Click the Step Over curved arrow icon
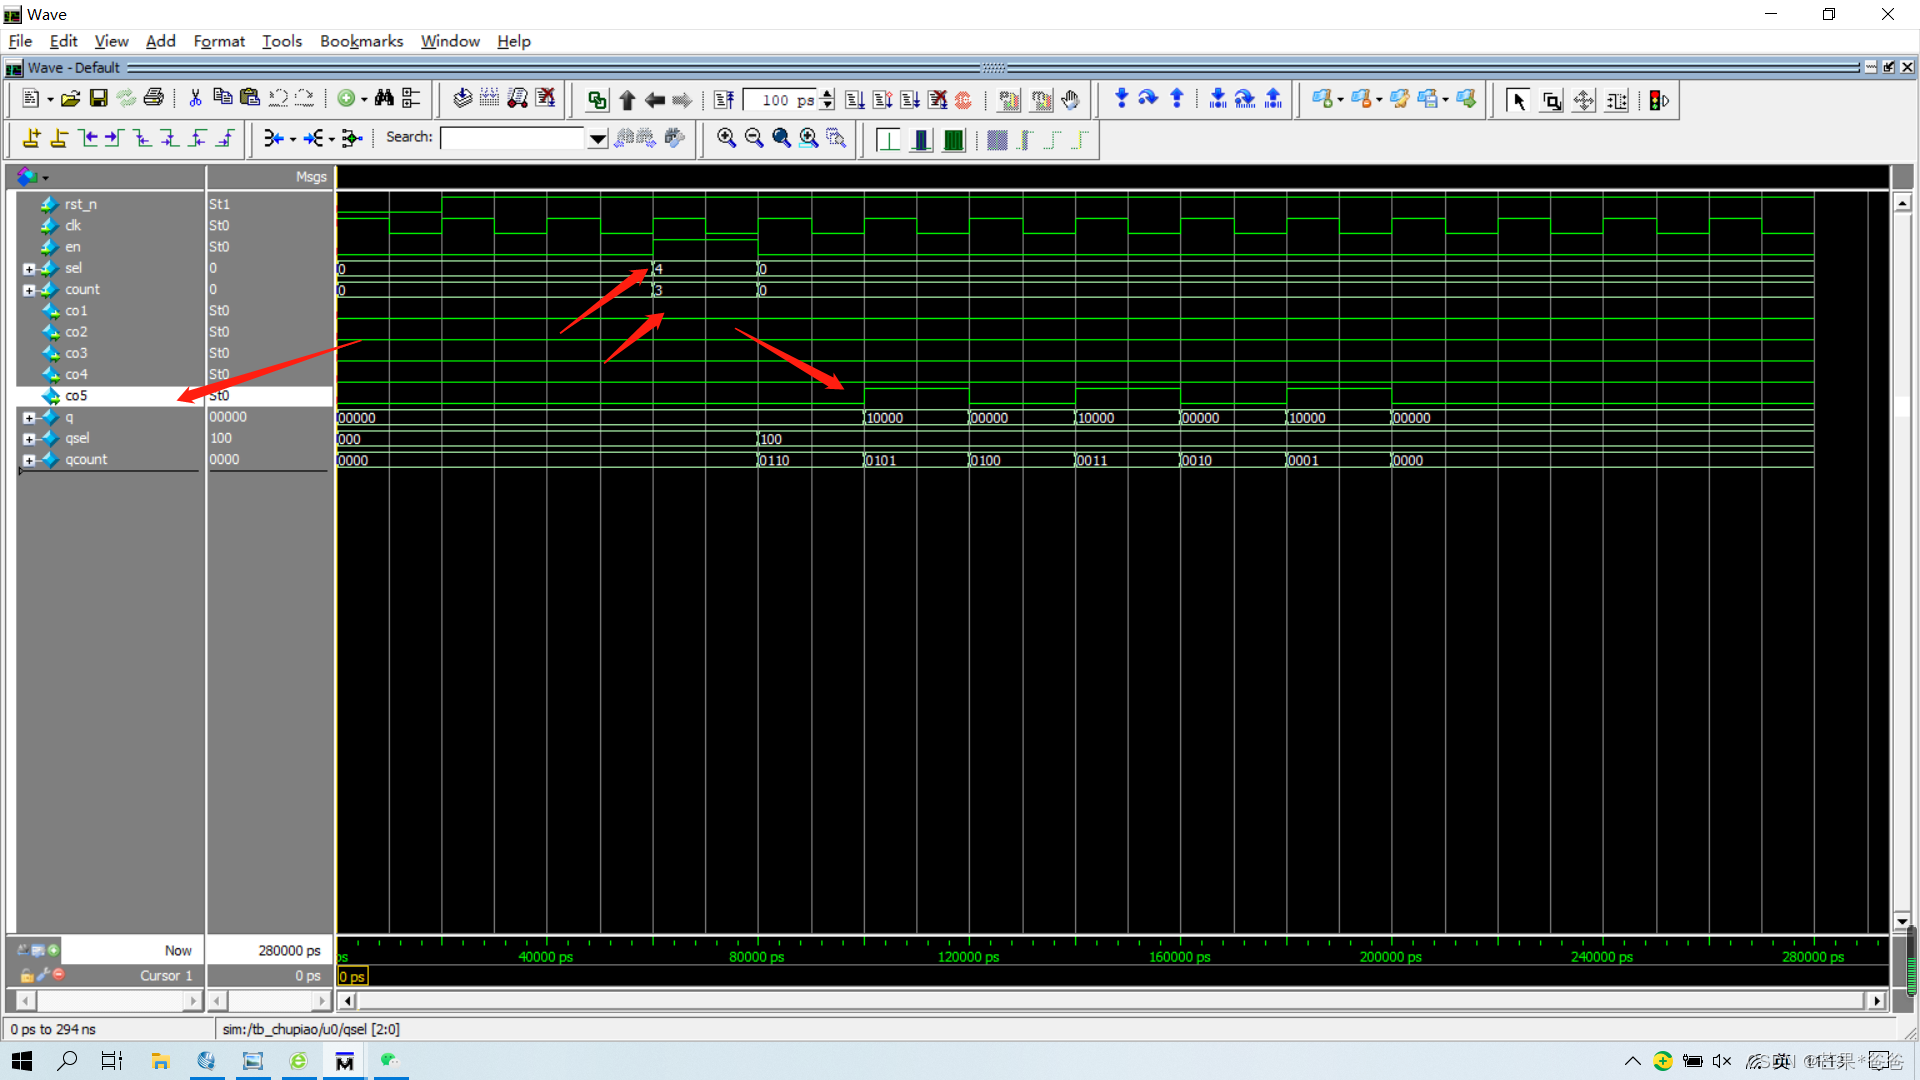This screenshot has width=1920, height=1080. [x=1148, y=98]
